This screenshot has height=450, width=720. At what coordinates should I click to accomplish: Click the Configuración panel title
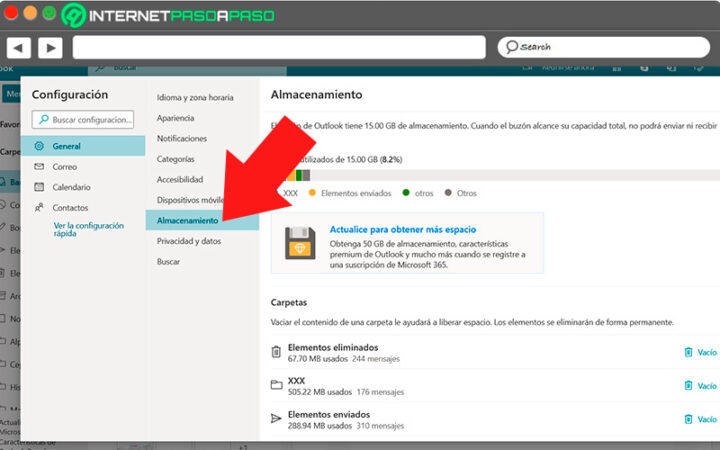70,95
